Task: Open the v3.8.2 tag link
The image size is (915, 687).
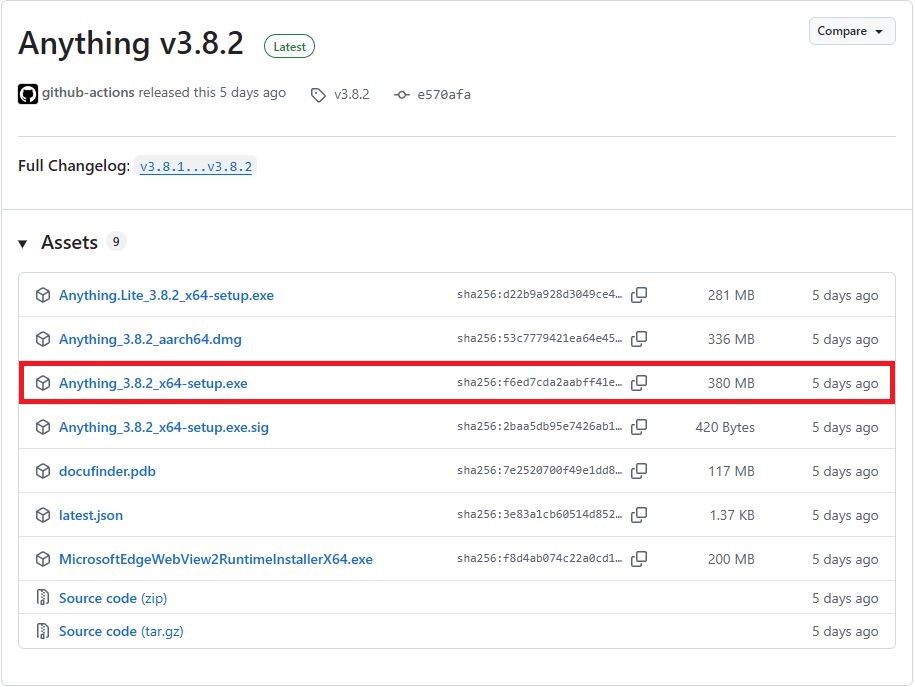Action: [351, 95]
